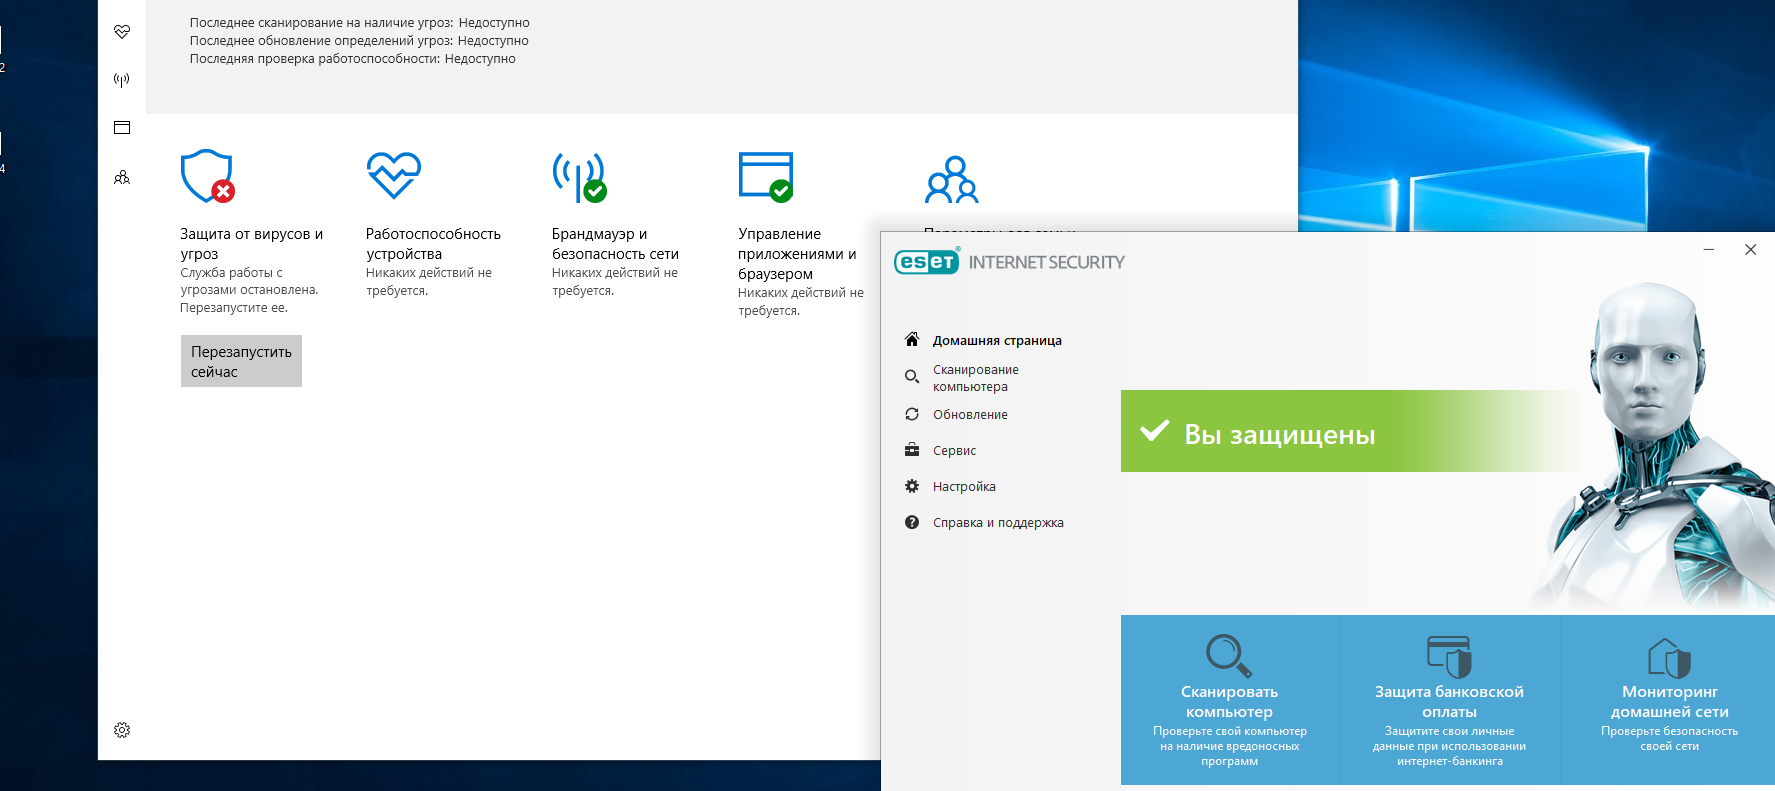1775x791 pixels.
Task: Select 'Обновление' menu item
Action: [970, 414]
